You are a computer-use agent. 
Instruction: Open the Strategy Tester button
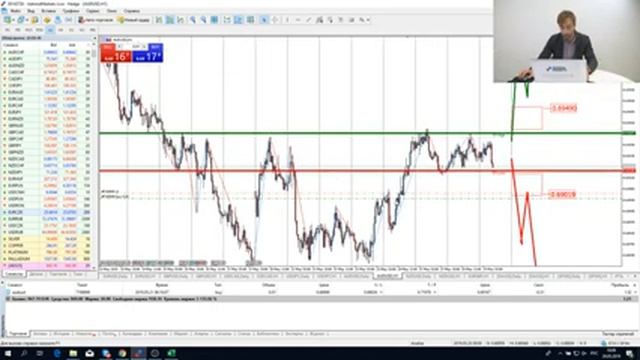(618, 334)
